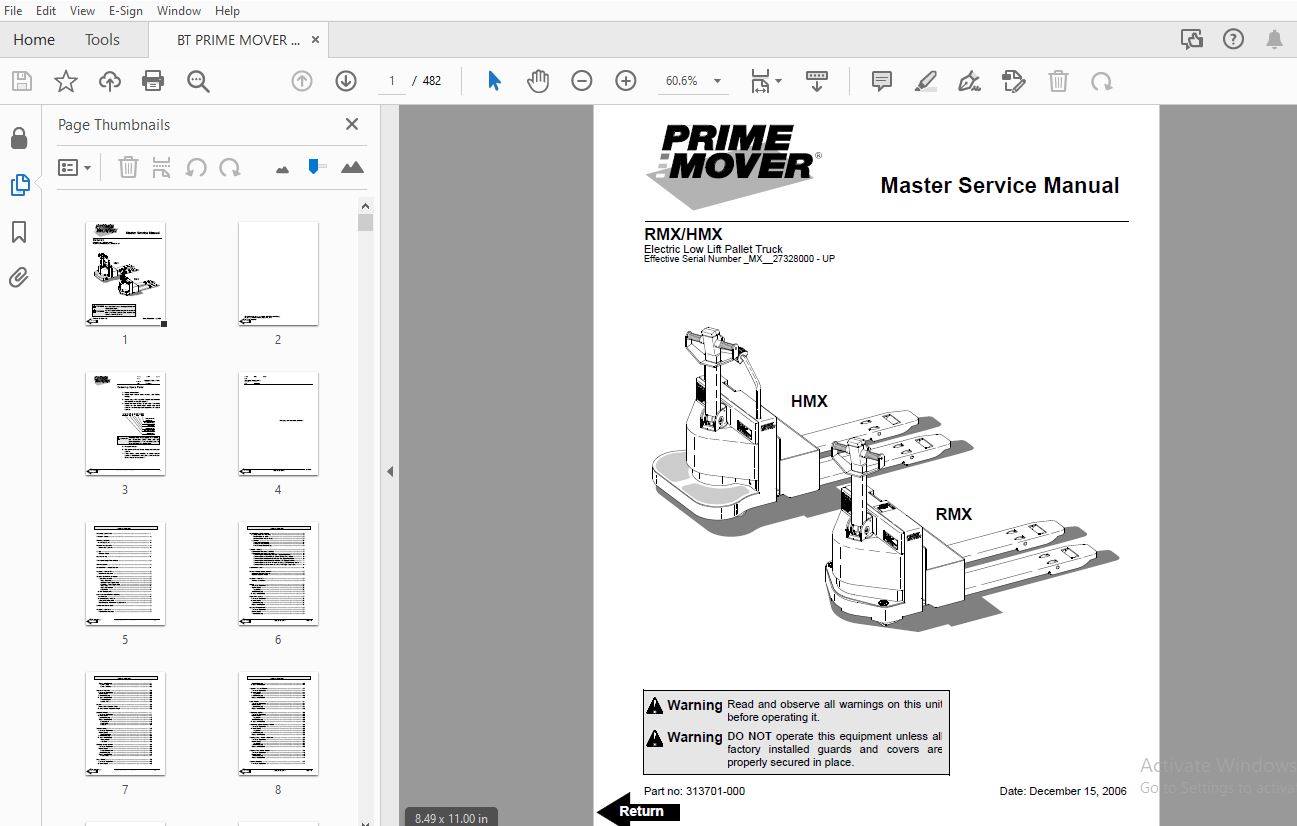Open the sign document pen tool
Viewport: 1297px width, 826px height.
969,81
